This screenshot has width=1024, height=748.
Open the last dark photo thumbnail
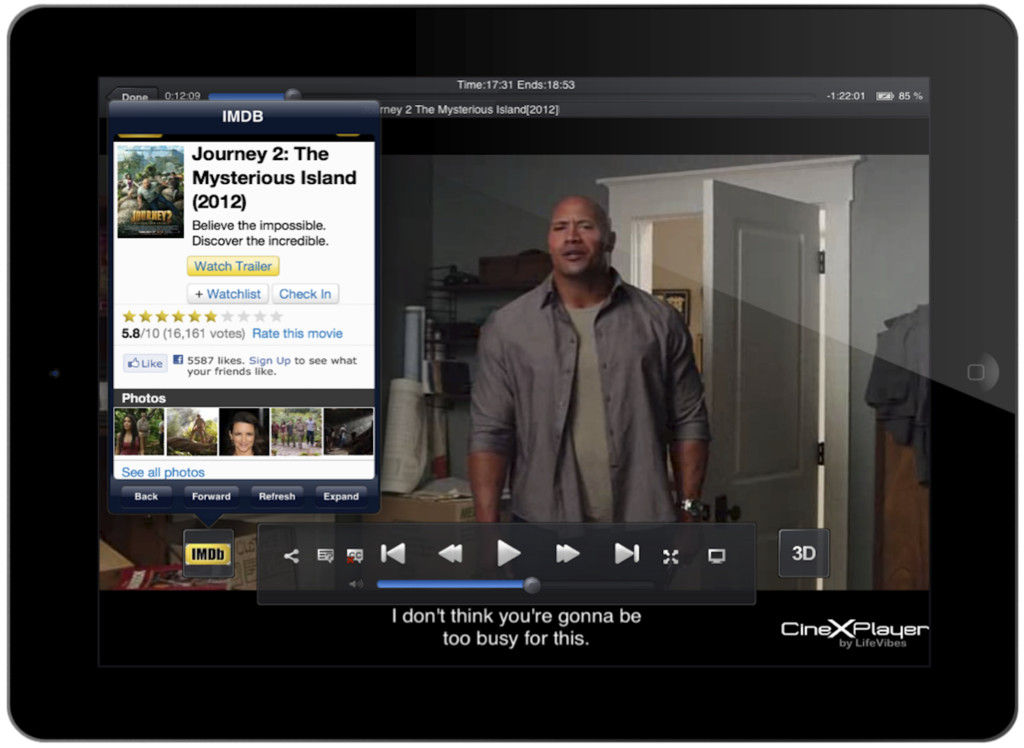click(x=349, y=432)
